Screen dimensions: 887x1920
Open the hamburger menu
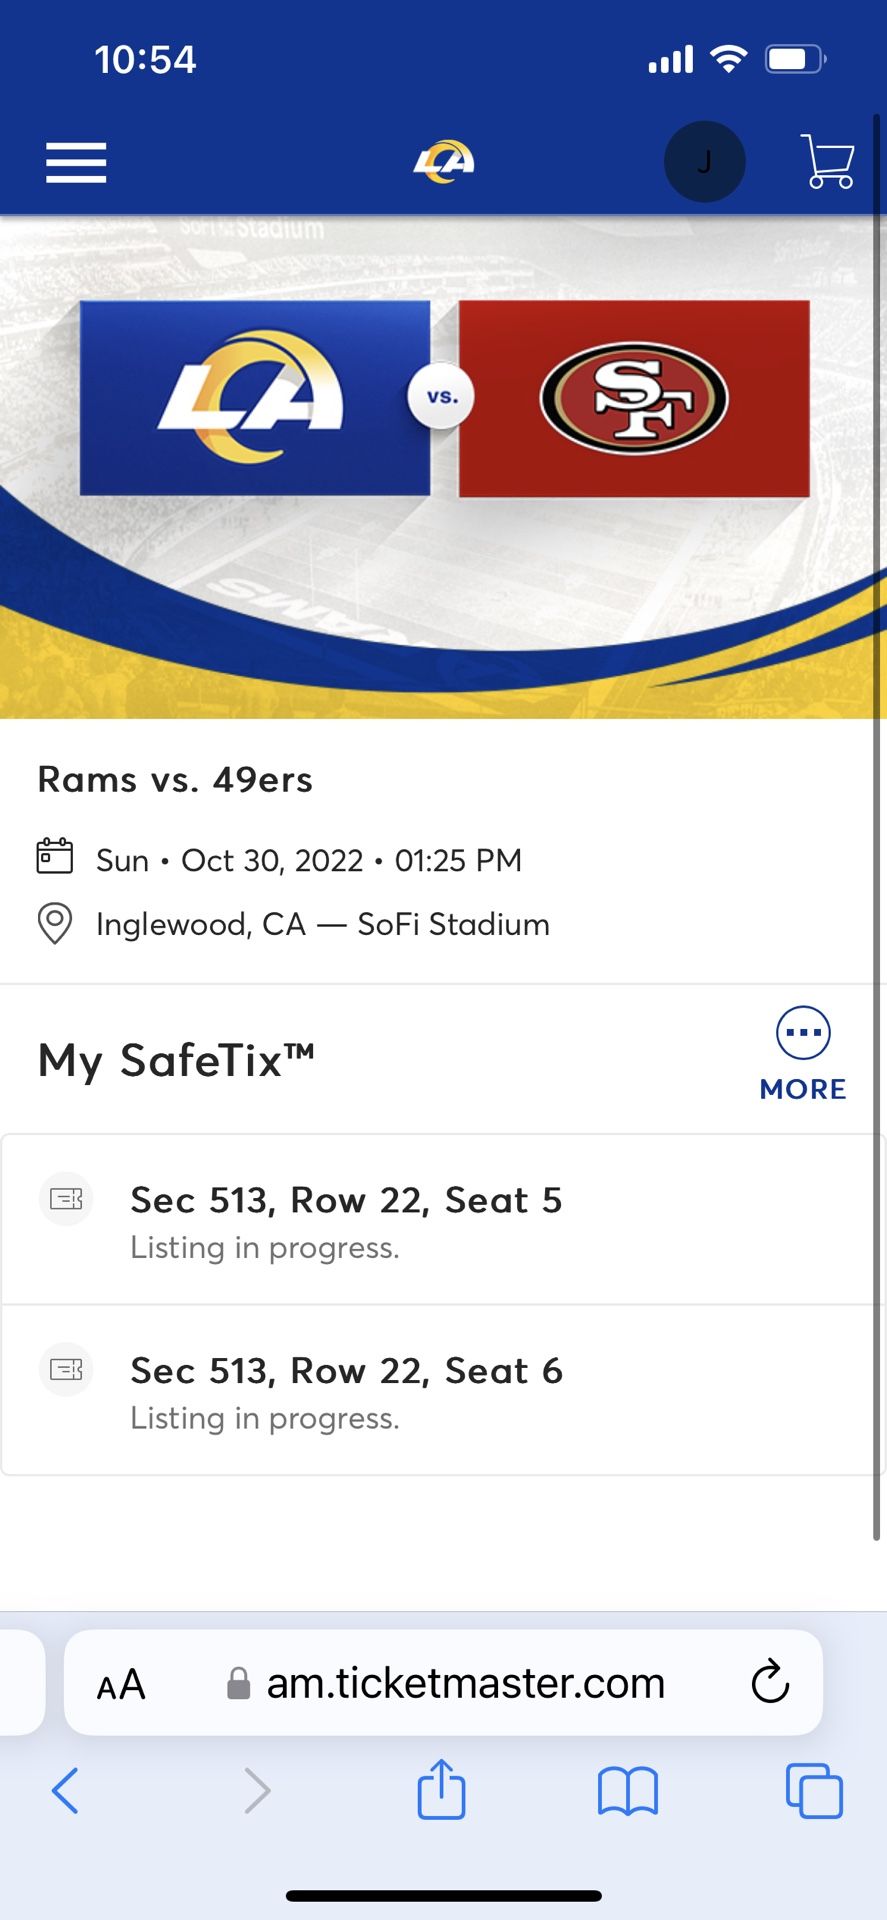pyautogui.click(x=76, y=162)
